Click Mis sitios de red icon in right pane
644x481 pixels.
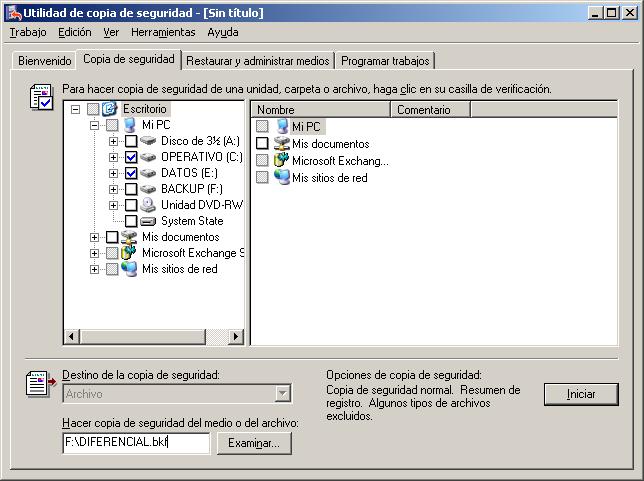click(x=281, y=177)
